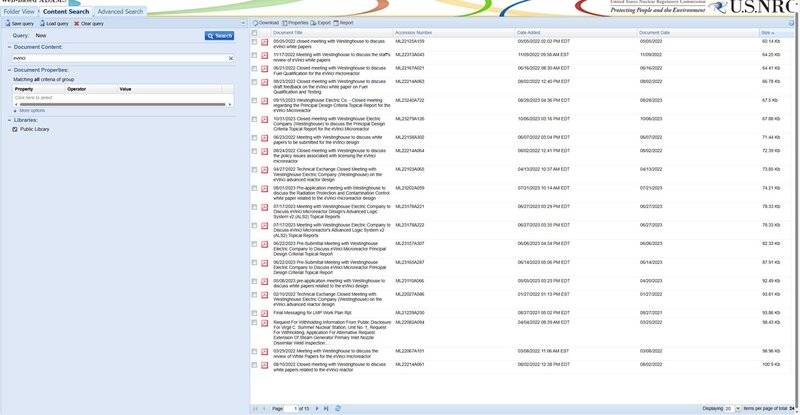Screen dimensions: 800x415
Task: Open PDF icon of Request For Withholding row
Action: point(265,323)
